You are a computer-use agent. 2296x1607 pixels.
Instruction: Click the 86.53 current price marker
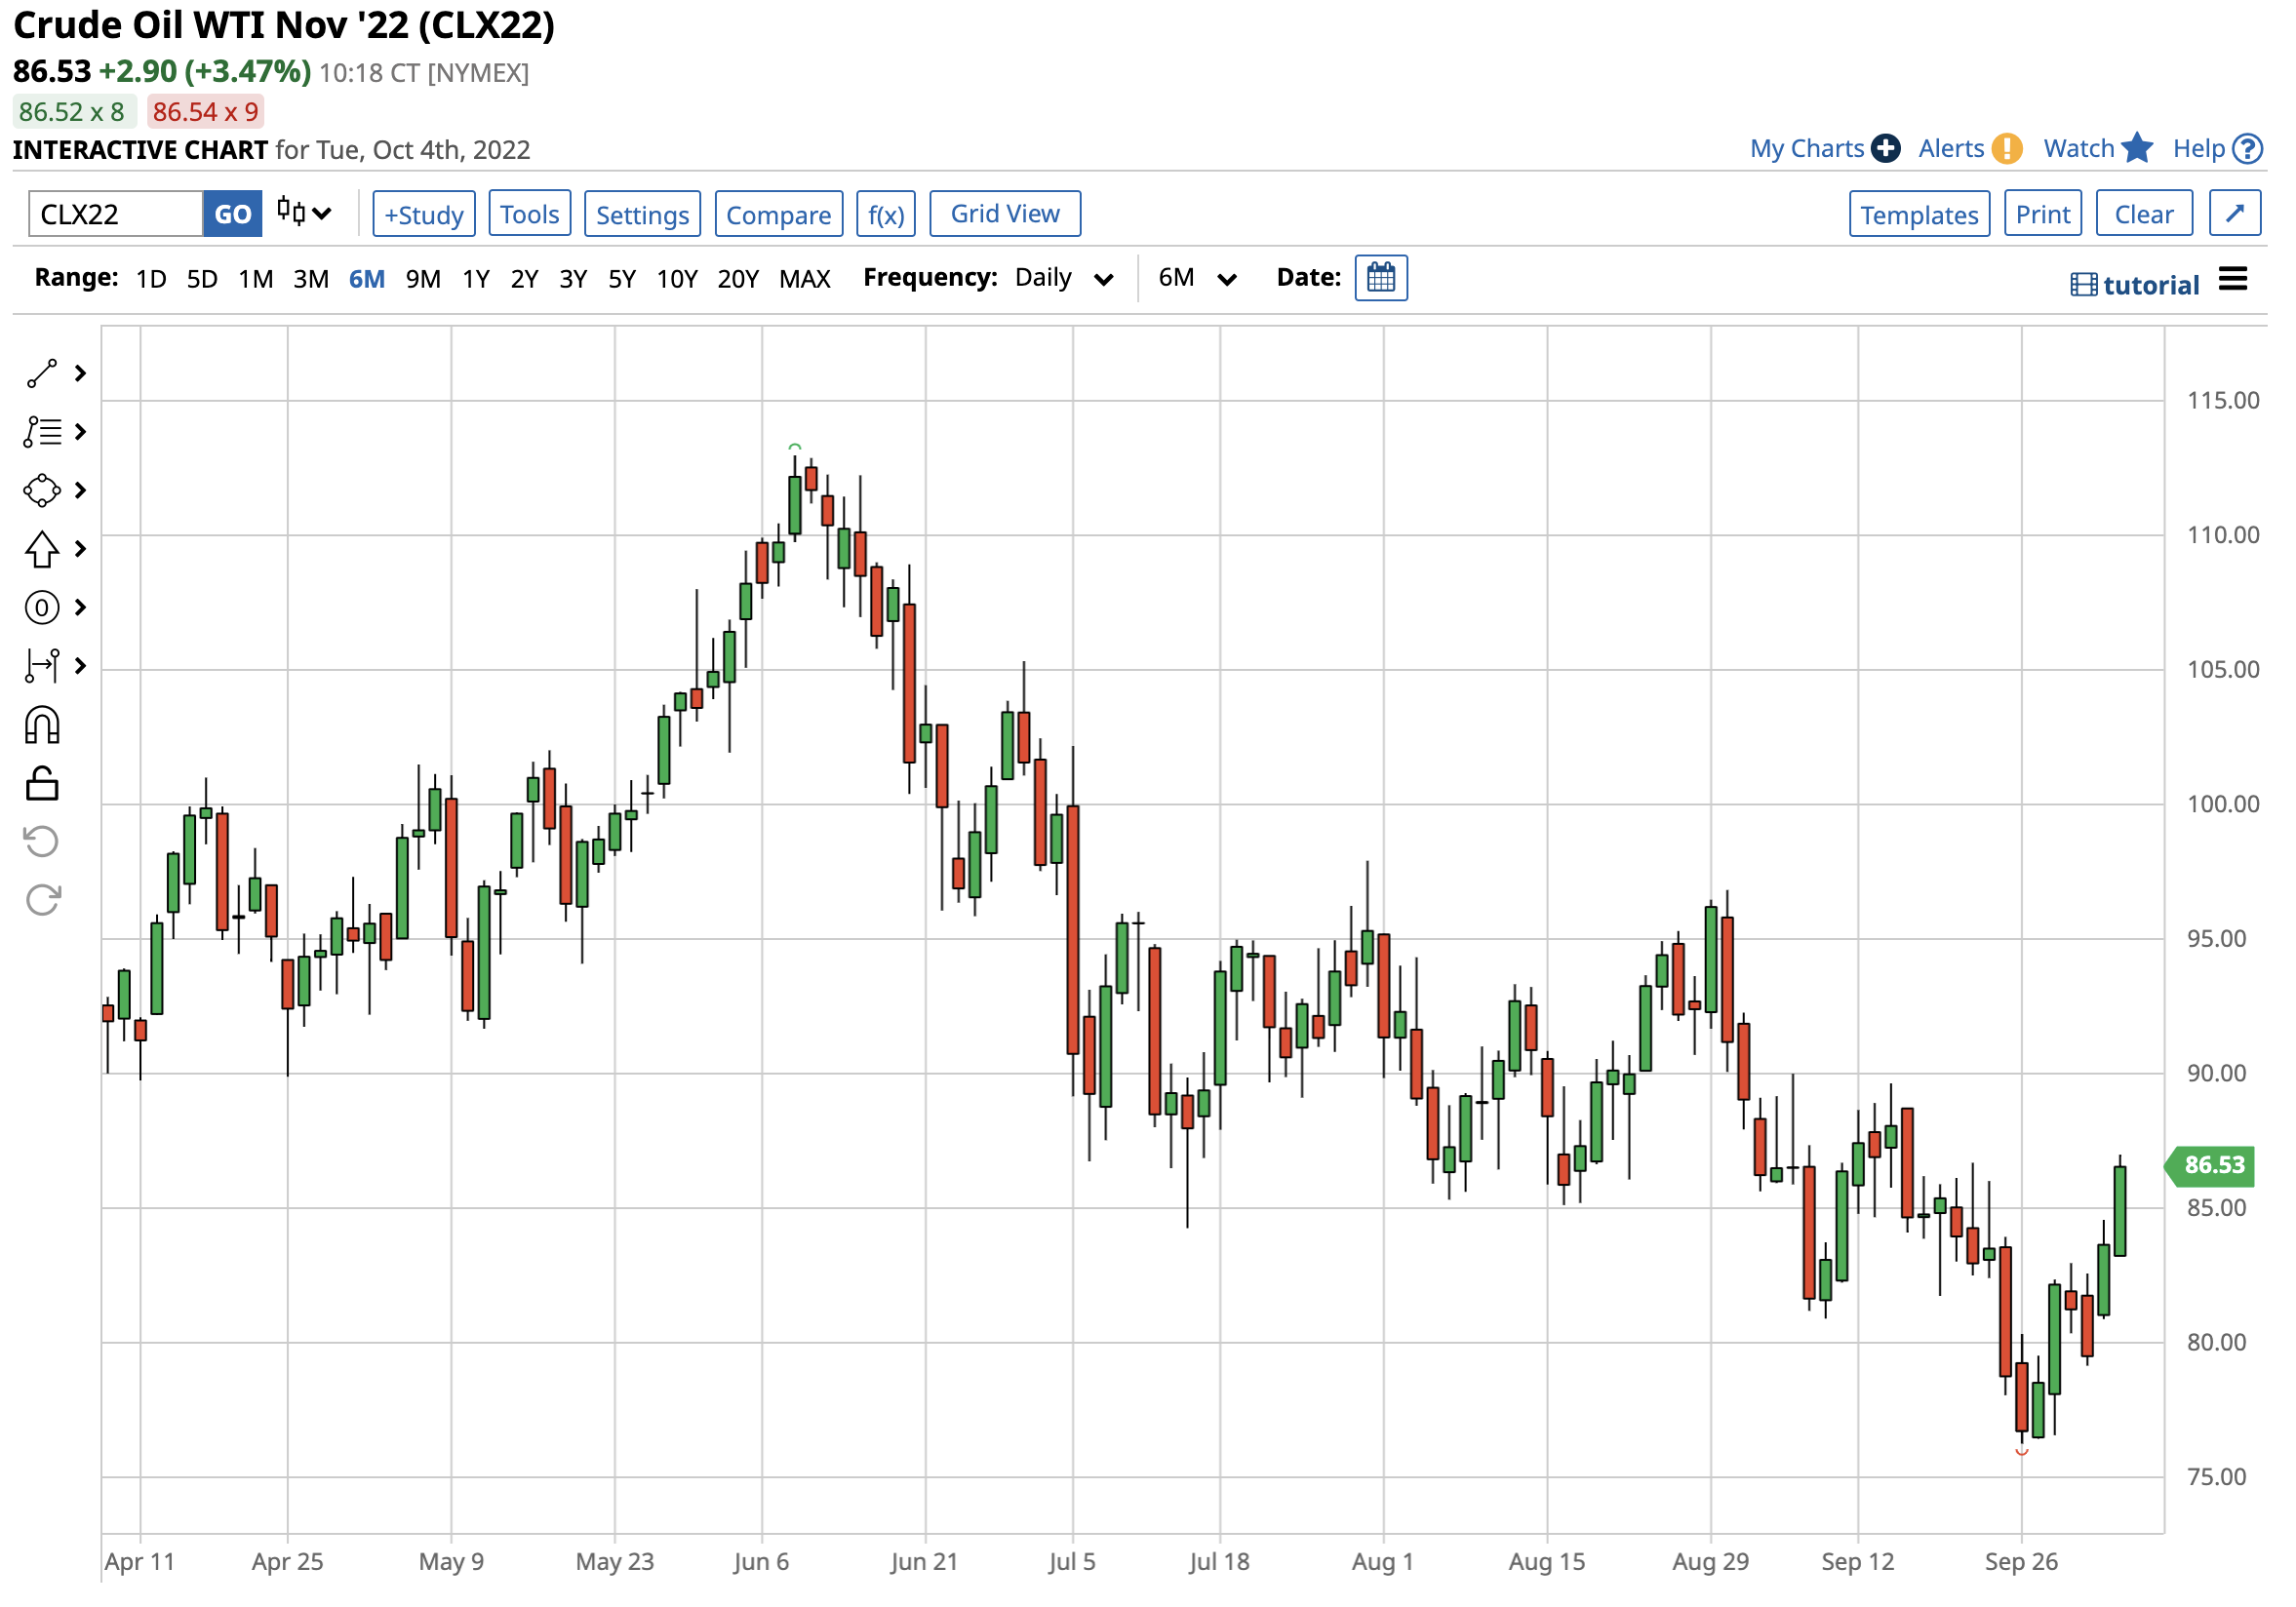(x=2213, y=1165)
